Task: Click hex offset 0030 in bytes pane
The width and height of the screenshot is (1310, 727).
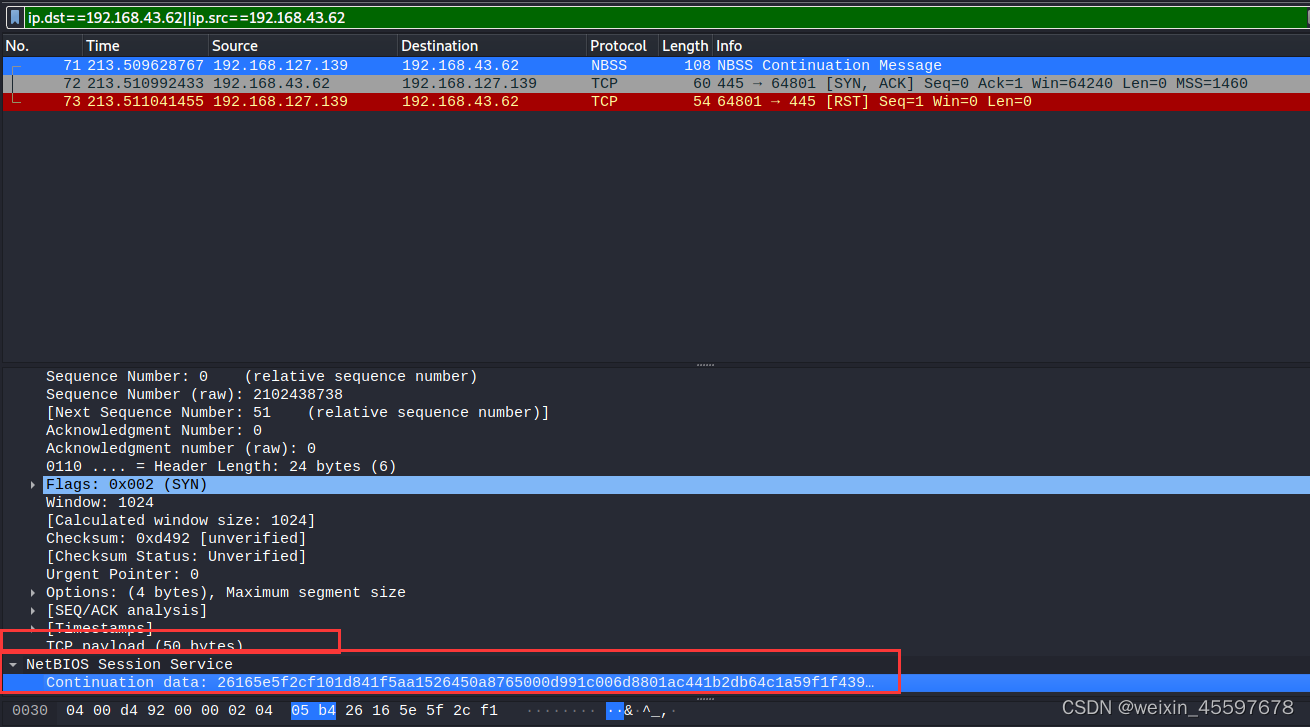Action: (x=29, y=710)
